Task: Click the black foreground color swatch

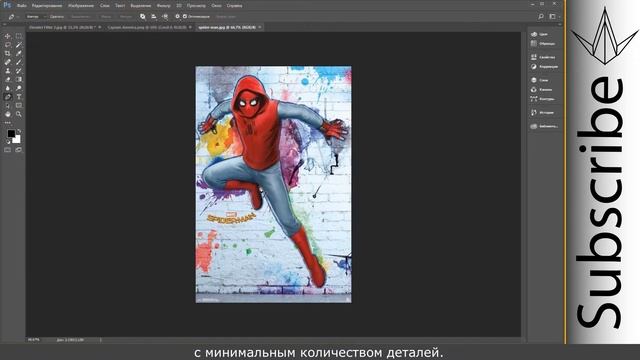Action: point(11,133)
